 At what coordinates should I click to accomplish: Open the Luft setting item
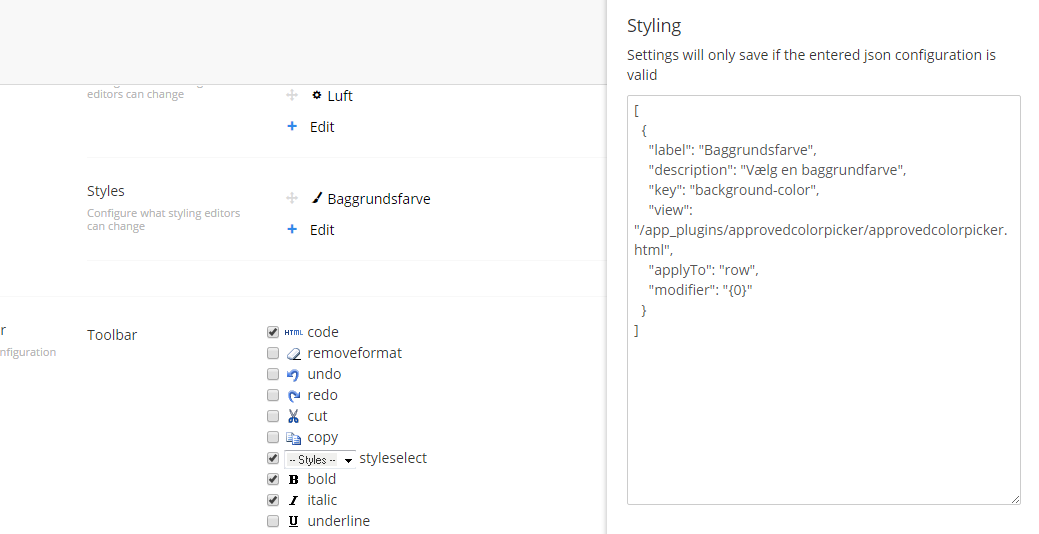click(340, 96)
